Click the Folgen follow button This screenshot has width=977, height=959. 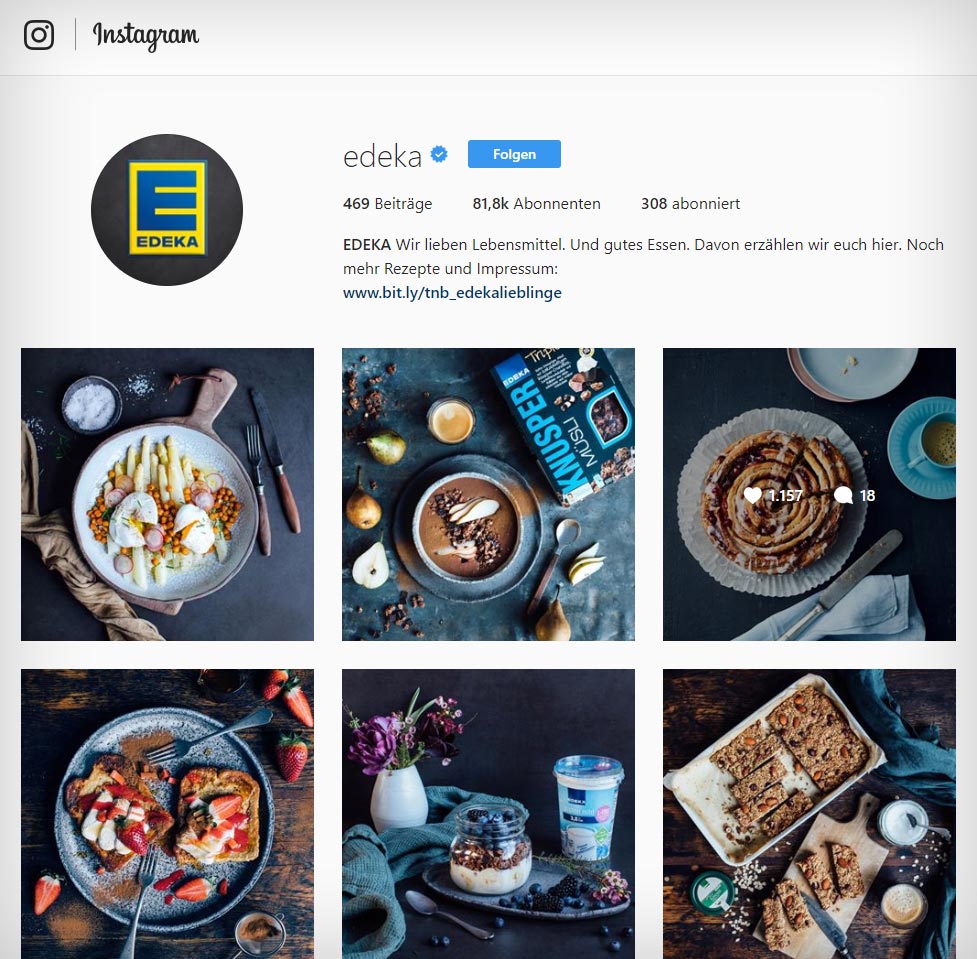[x=514, y=154]
